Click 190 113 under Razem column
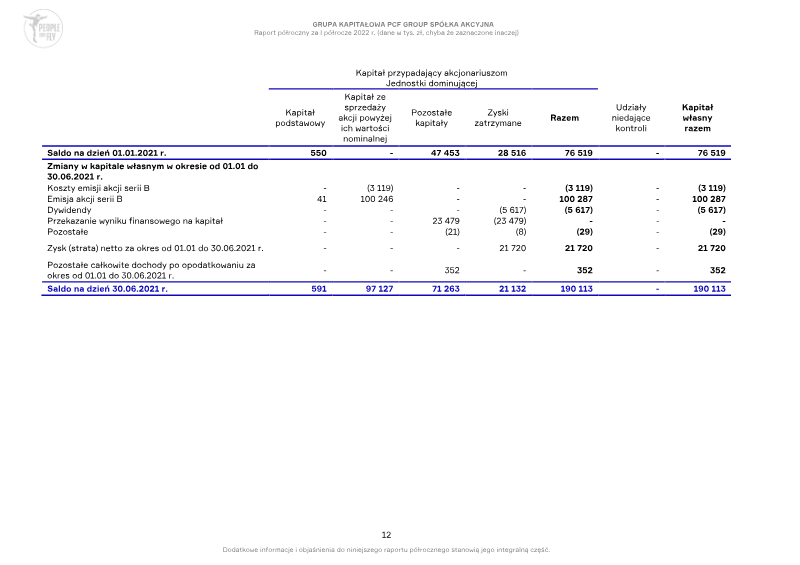Image resolution: width=800 pixels, height=565 pixels. point(577,289)
